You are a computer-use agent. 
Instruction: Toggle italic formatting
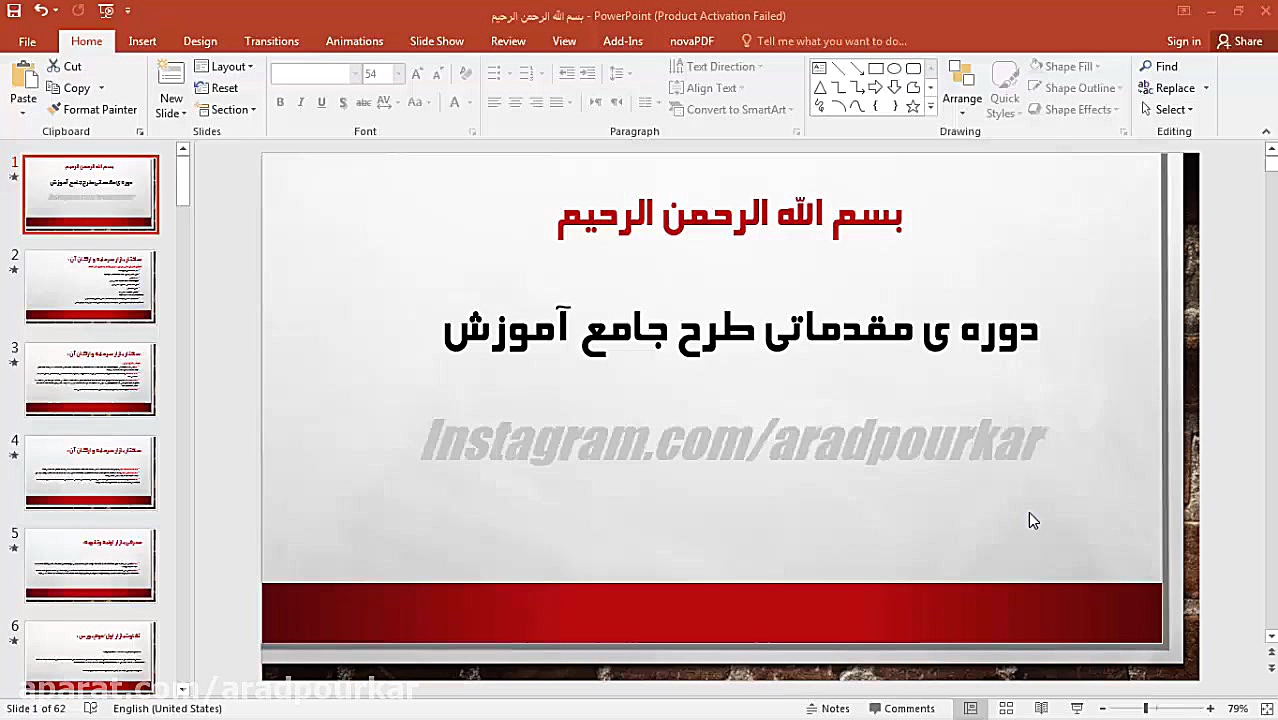tap(301, 102)
